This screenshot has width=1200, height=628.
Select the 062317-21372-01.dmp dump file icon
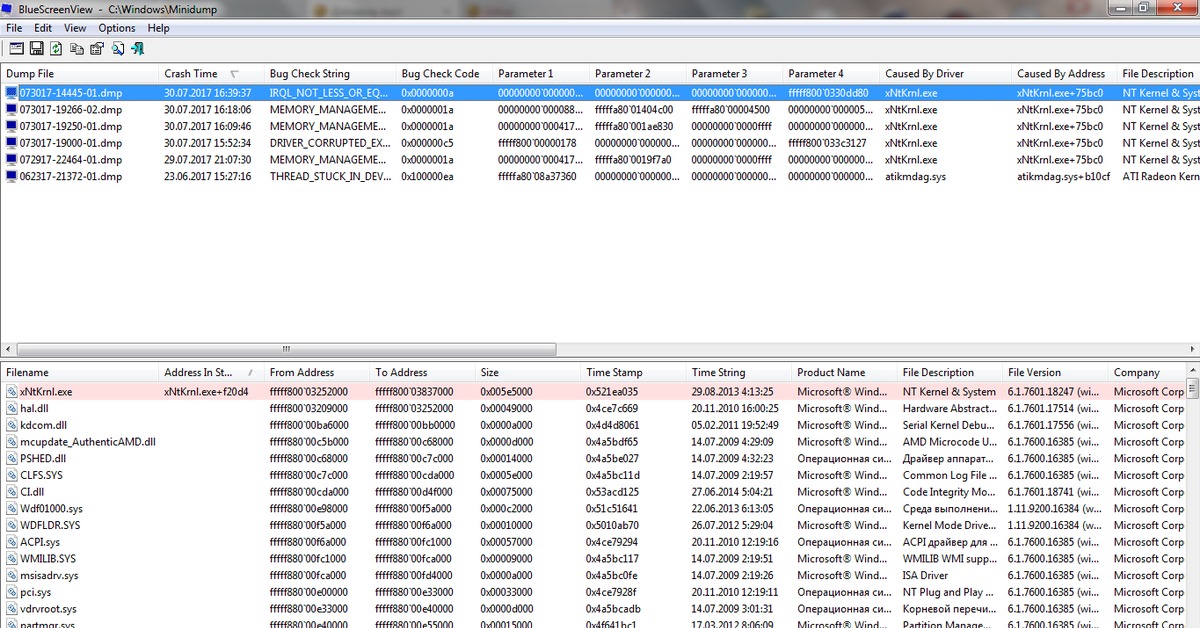(x=12, y=176)
